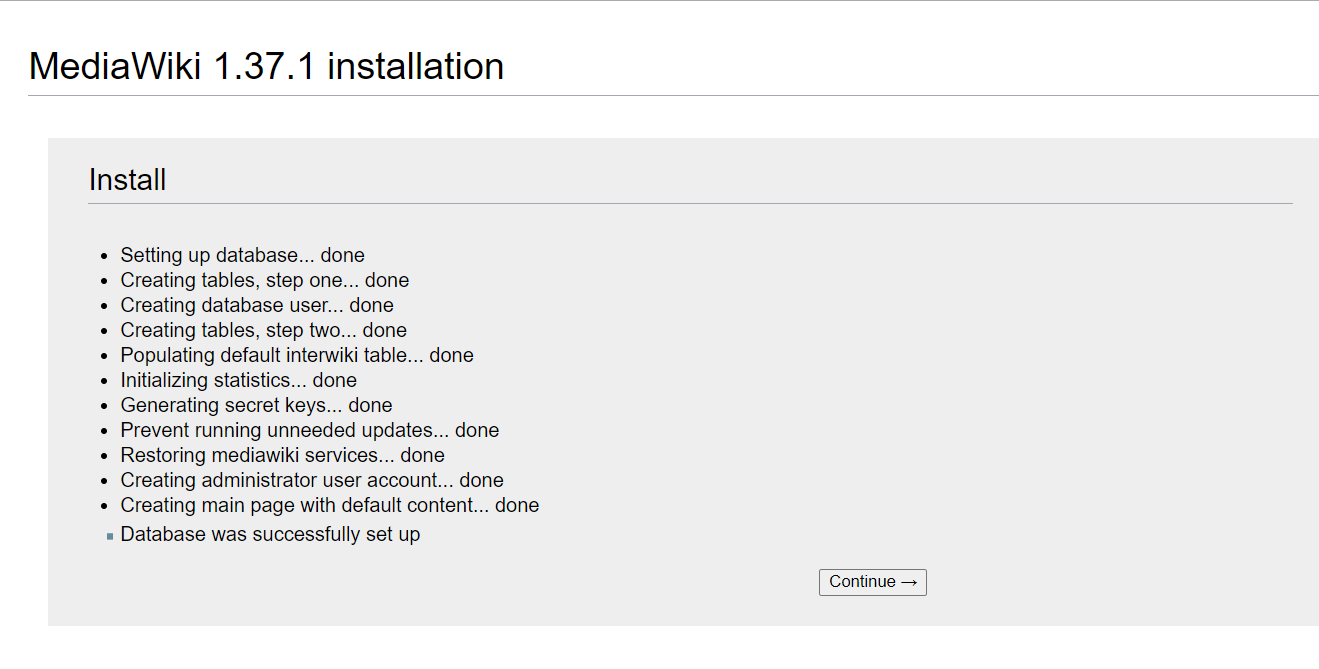The height and width of the screenshot is (669, 1319).
Task: Click the bullet before 'Generating secret keys'
Action: [x=106, y=405]
